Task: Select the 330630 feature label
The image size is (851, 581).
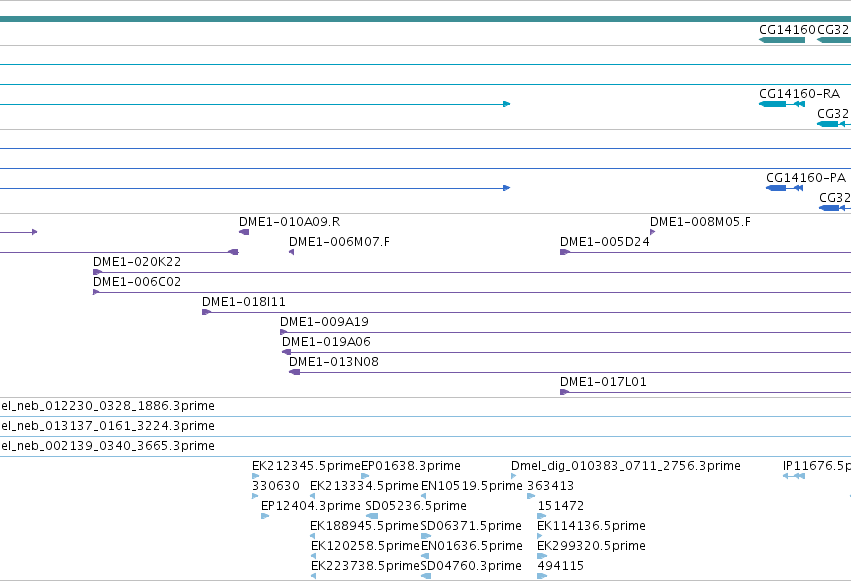Action: click(276, 486)
